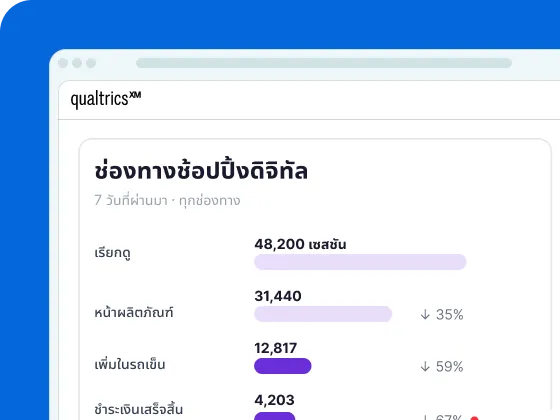Viewport: 560px width, 420px height.
Task: Open the 7 วันที่ผ่านมา date filter text
Action: [x=131, y=200]
